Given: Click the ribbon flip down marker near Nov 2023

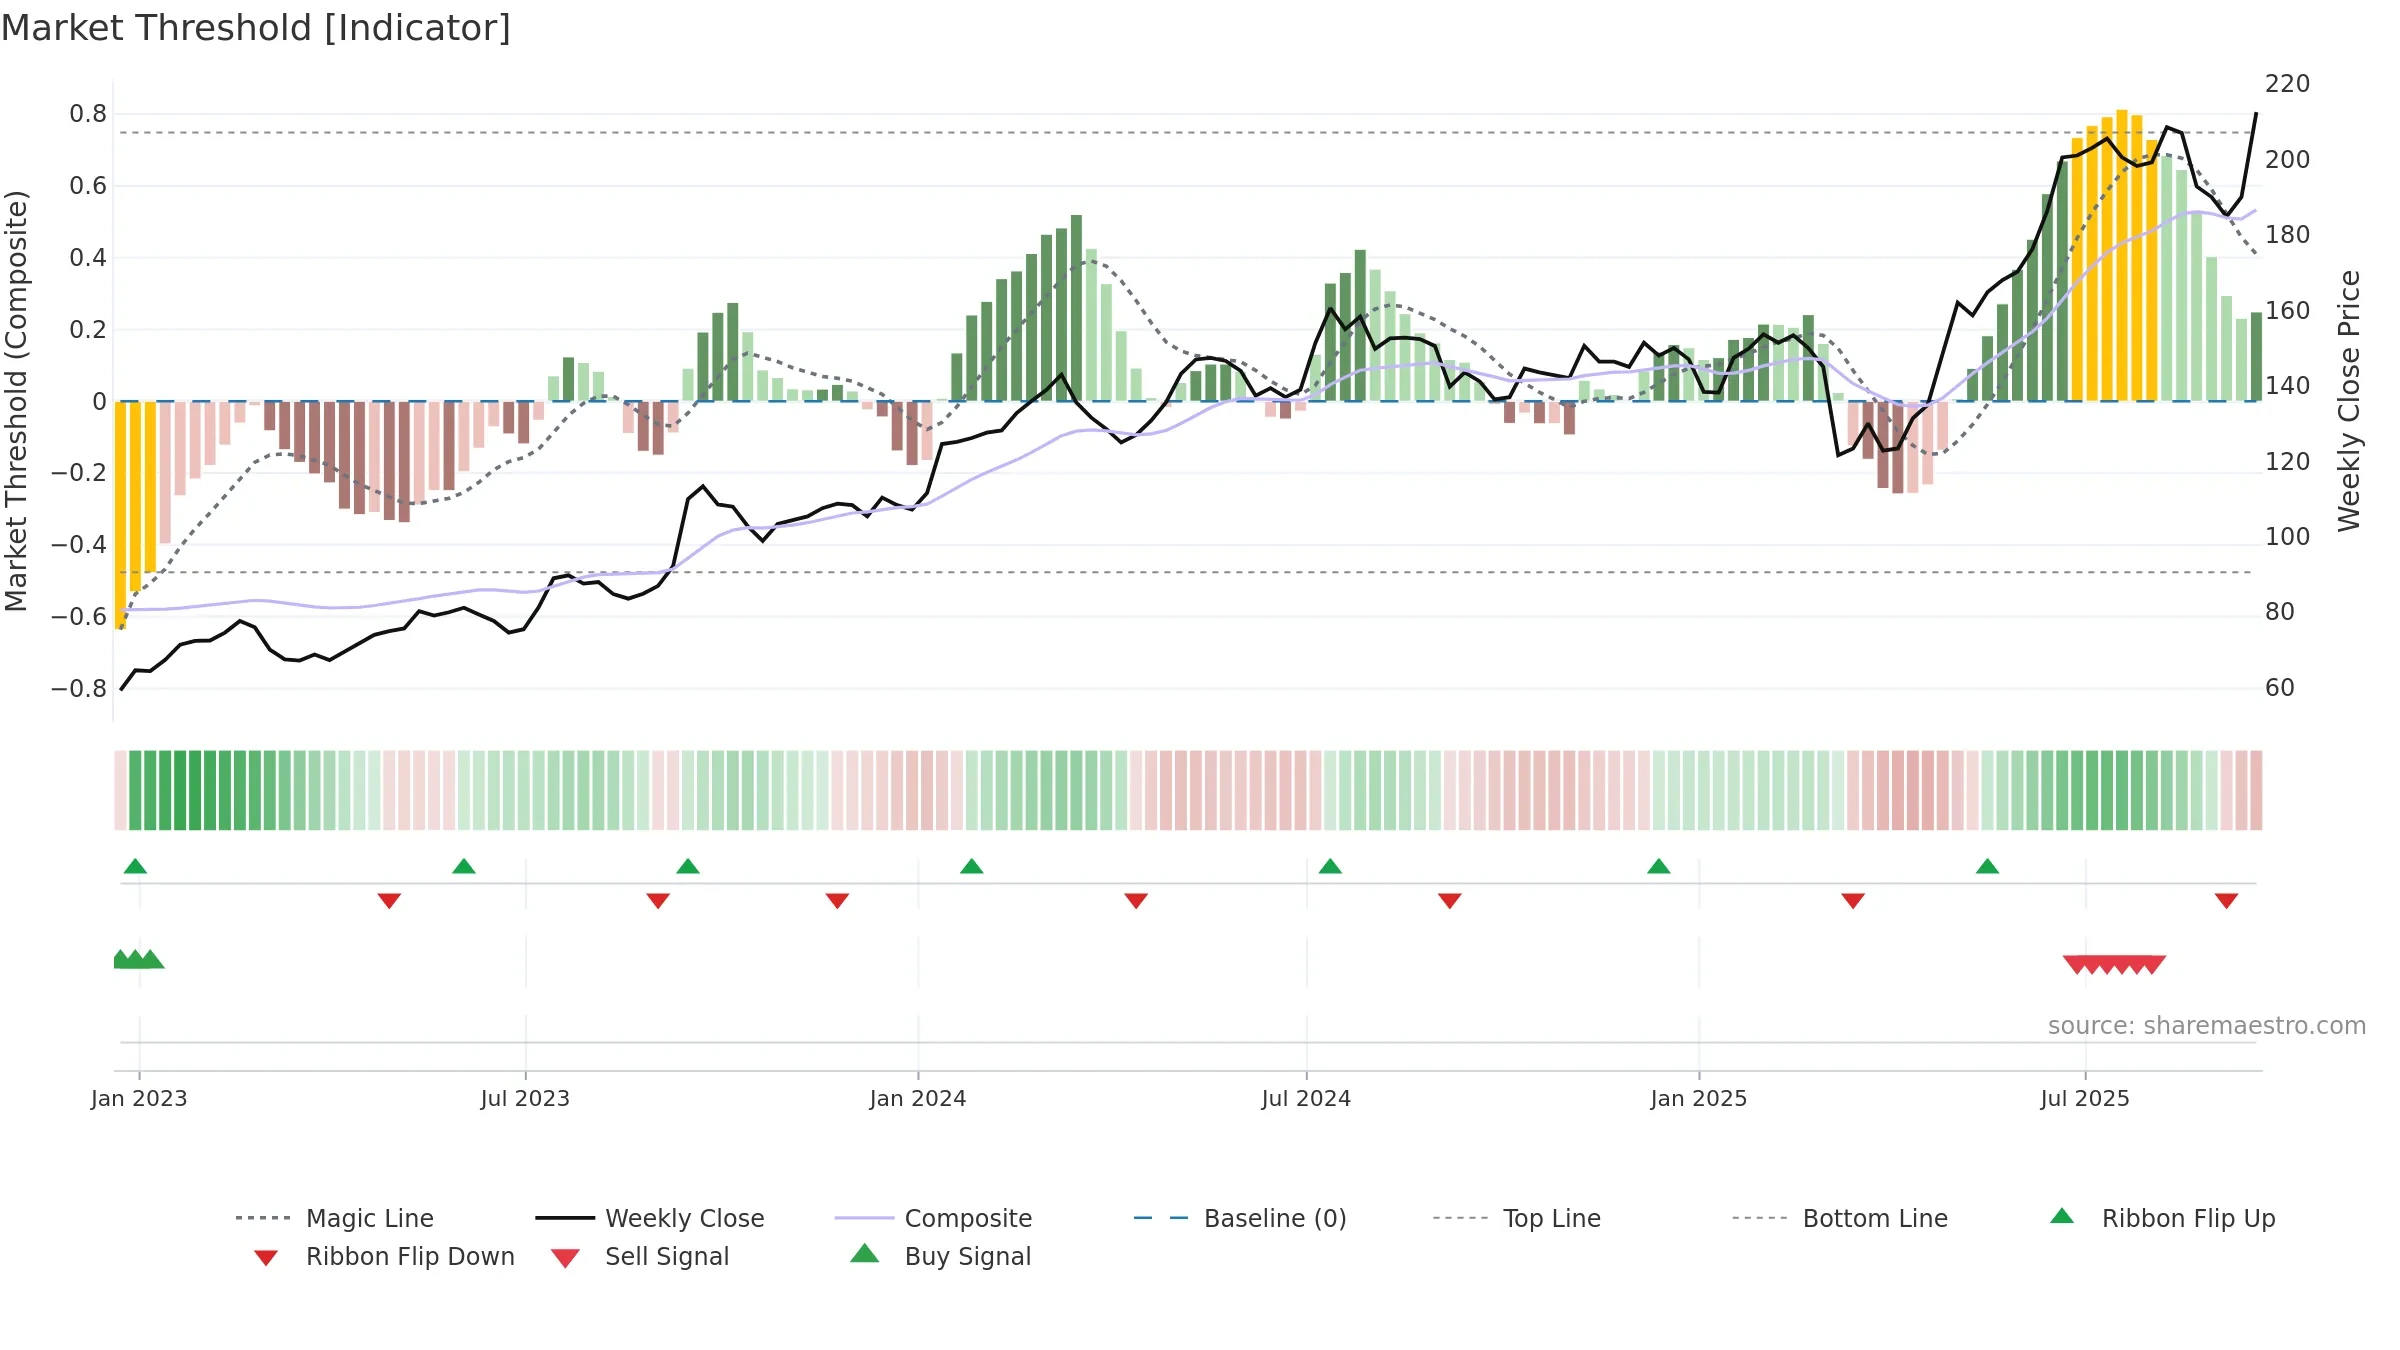Looking at the screenshot, I should pyautogui.click(x=837, y=901).
